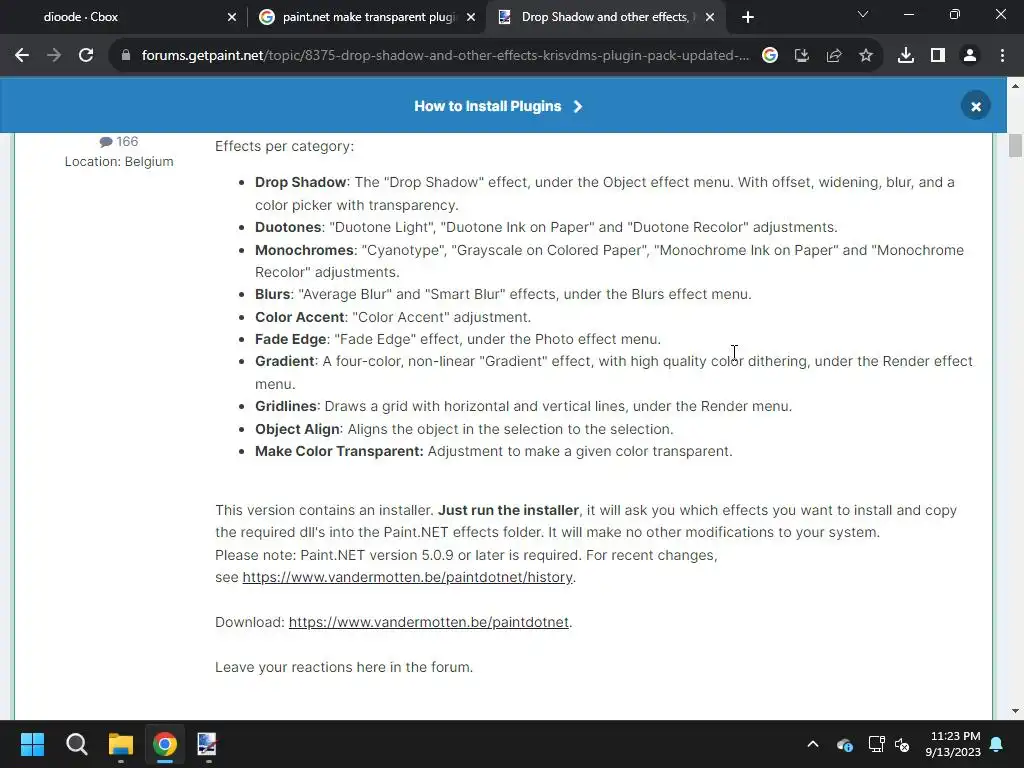Click the scrollbar down arrow
Viewport: 1024px width, 768px height.
click(1015, 711)
